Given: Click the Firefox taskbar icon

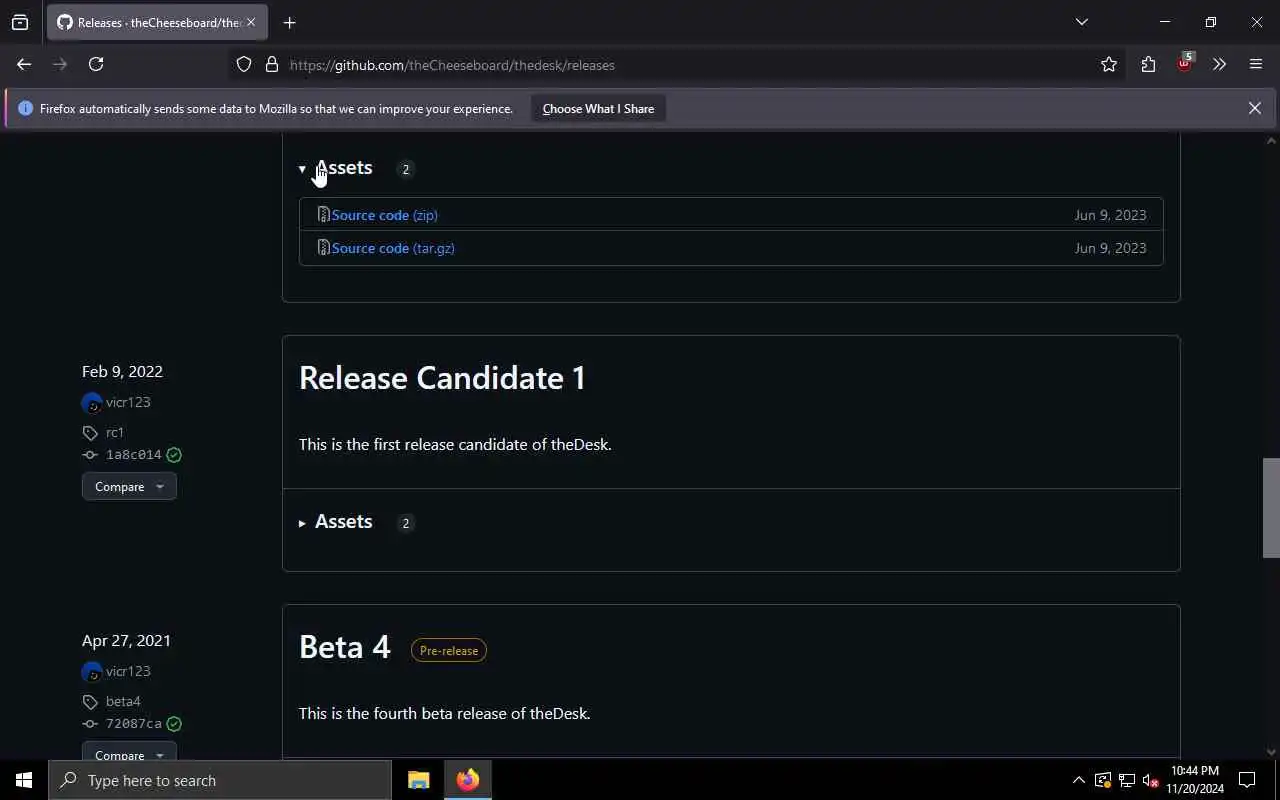Looking at the screenshot, I should coord(468,780).
